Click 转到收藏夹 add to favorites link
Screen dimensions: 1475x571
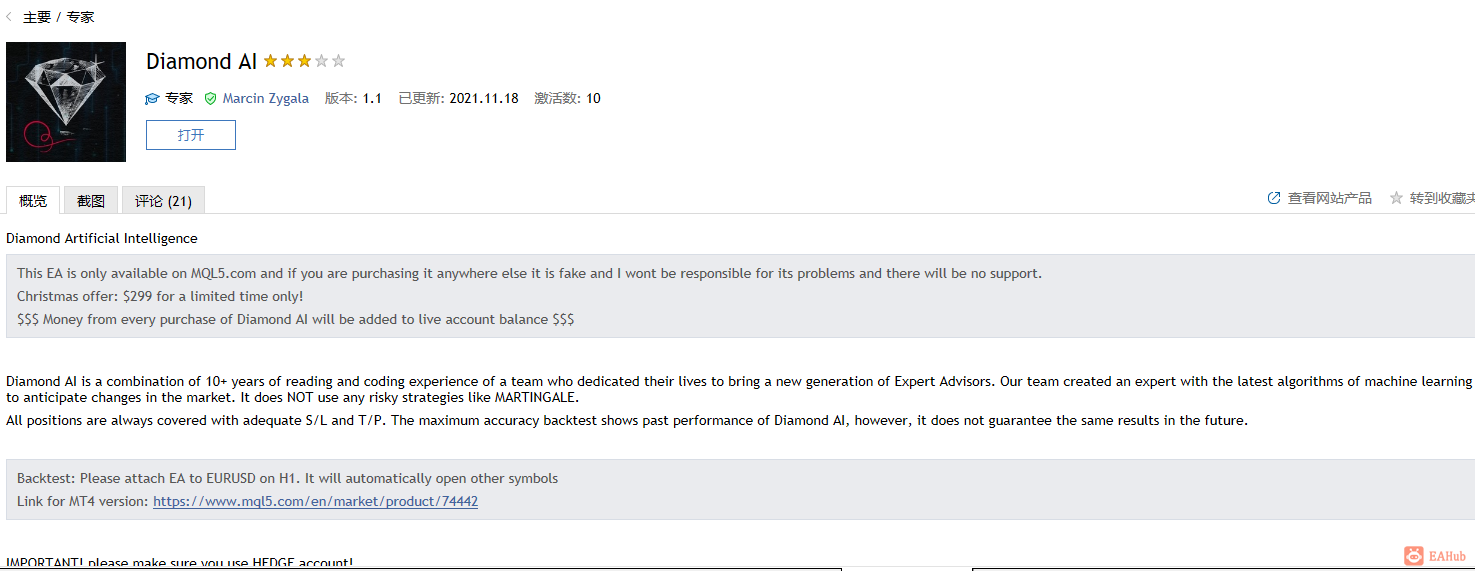(1442, 198)
